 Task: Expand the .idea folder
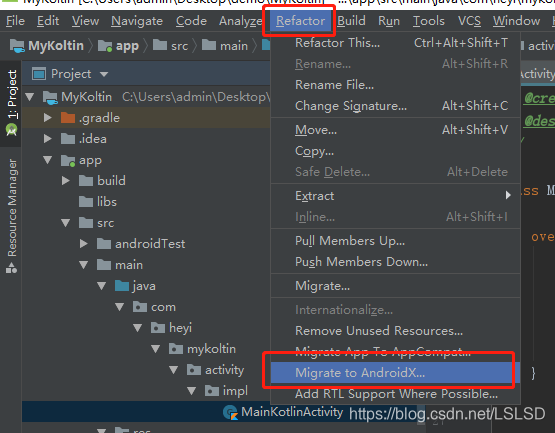(47, 139)
